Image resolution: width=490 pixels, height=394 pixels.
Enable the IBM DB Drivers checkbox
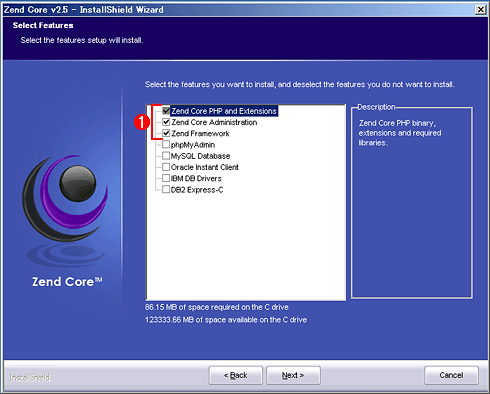coord(166,178)
